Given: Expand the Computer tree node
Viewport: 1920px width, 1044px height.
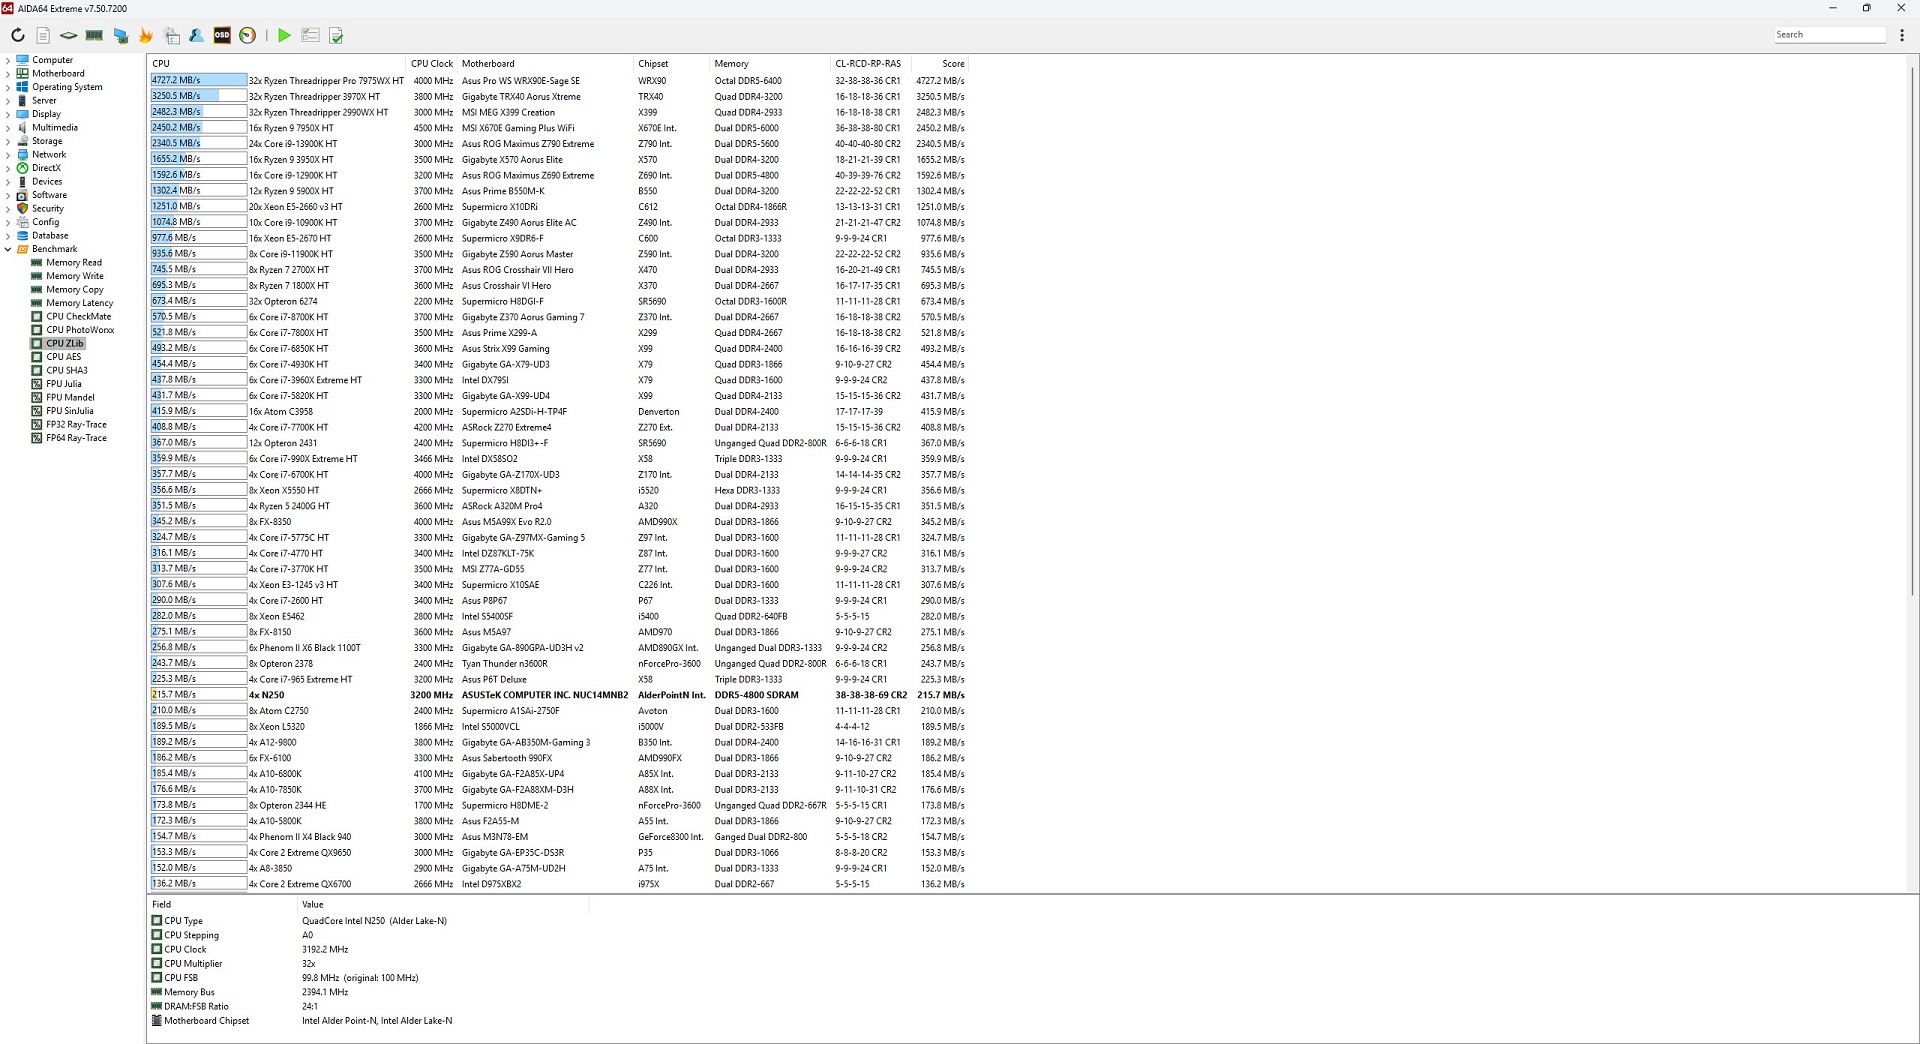Looking at the screenshot, I should pyautogui.click(x=8, y=60).
